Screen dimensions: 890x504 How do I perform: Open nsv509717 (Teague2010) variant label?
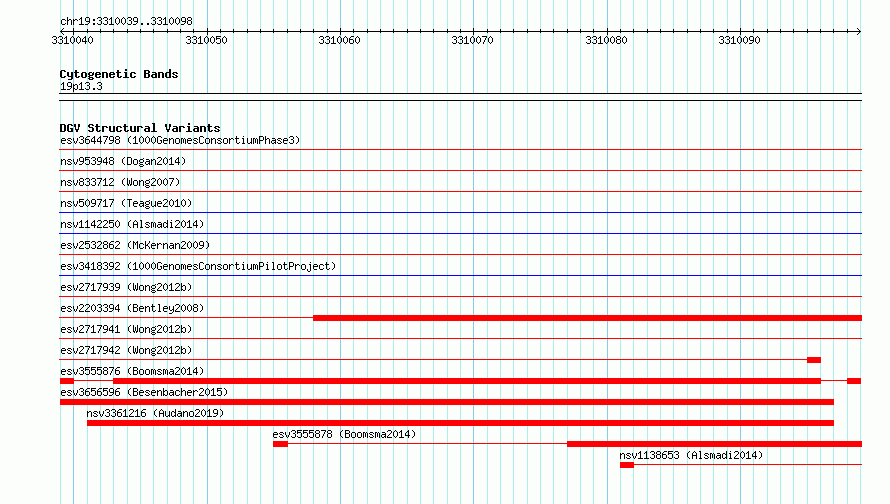[x=126, y=203]
